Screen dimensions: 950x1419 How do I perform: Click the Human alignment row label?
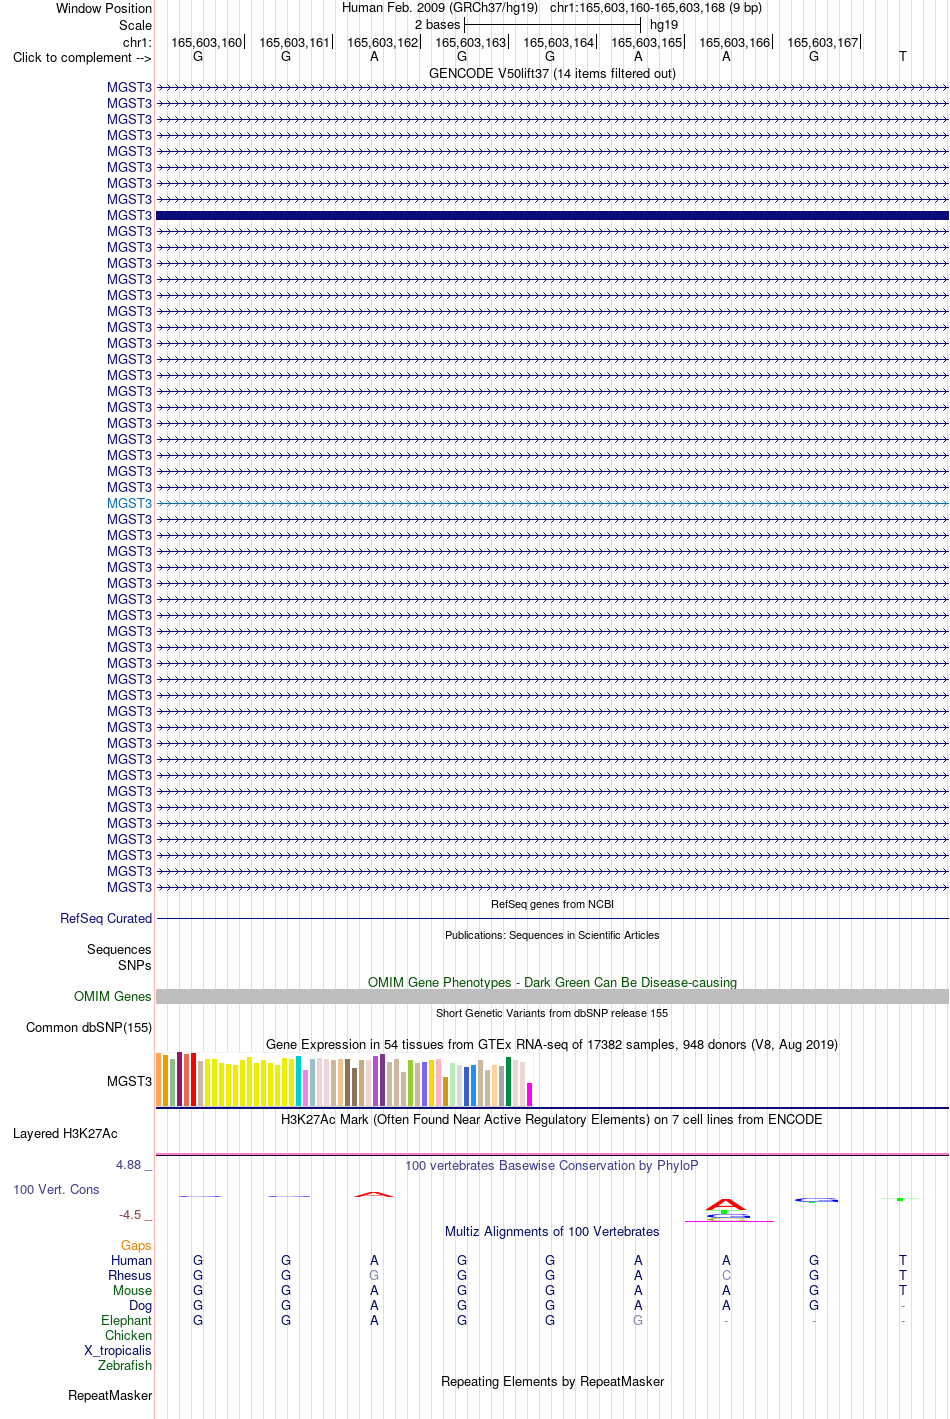click(x=131, y=1260)
